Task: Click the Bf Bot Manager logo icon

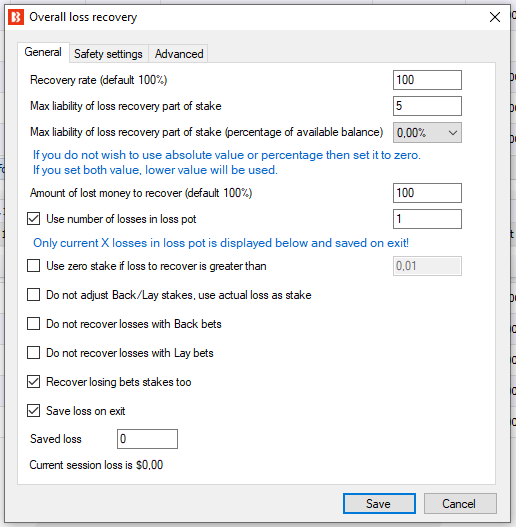Action: (16, 17)
